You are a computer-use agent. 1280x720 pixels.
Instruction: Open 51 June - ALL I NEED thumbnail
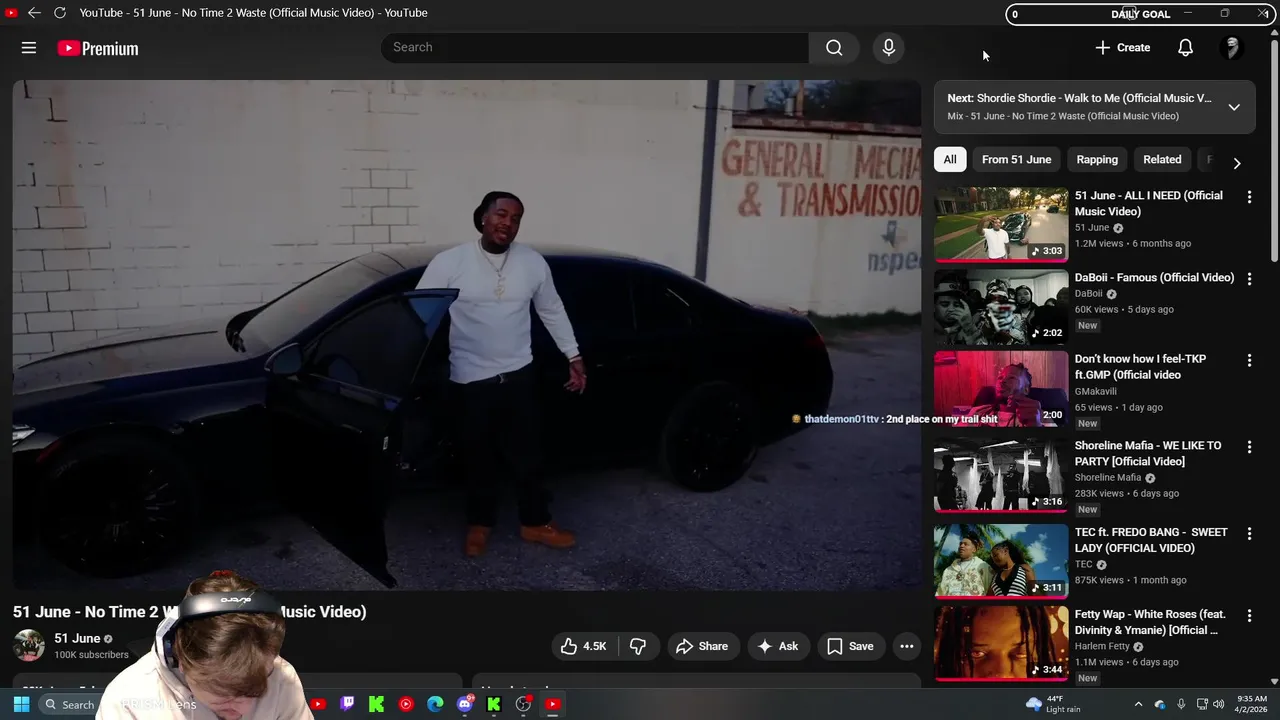pyautogui.click(x=1001, y=224)
